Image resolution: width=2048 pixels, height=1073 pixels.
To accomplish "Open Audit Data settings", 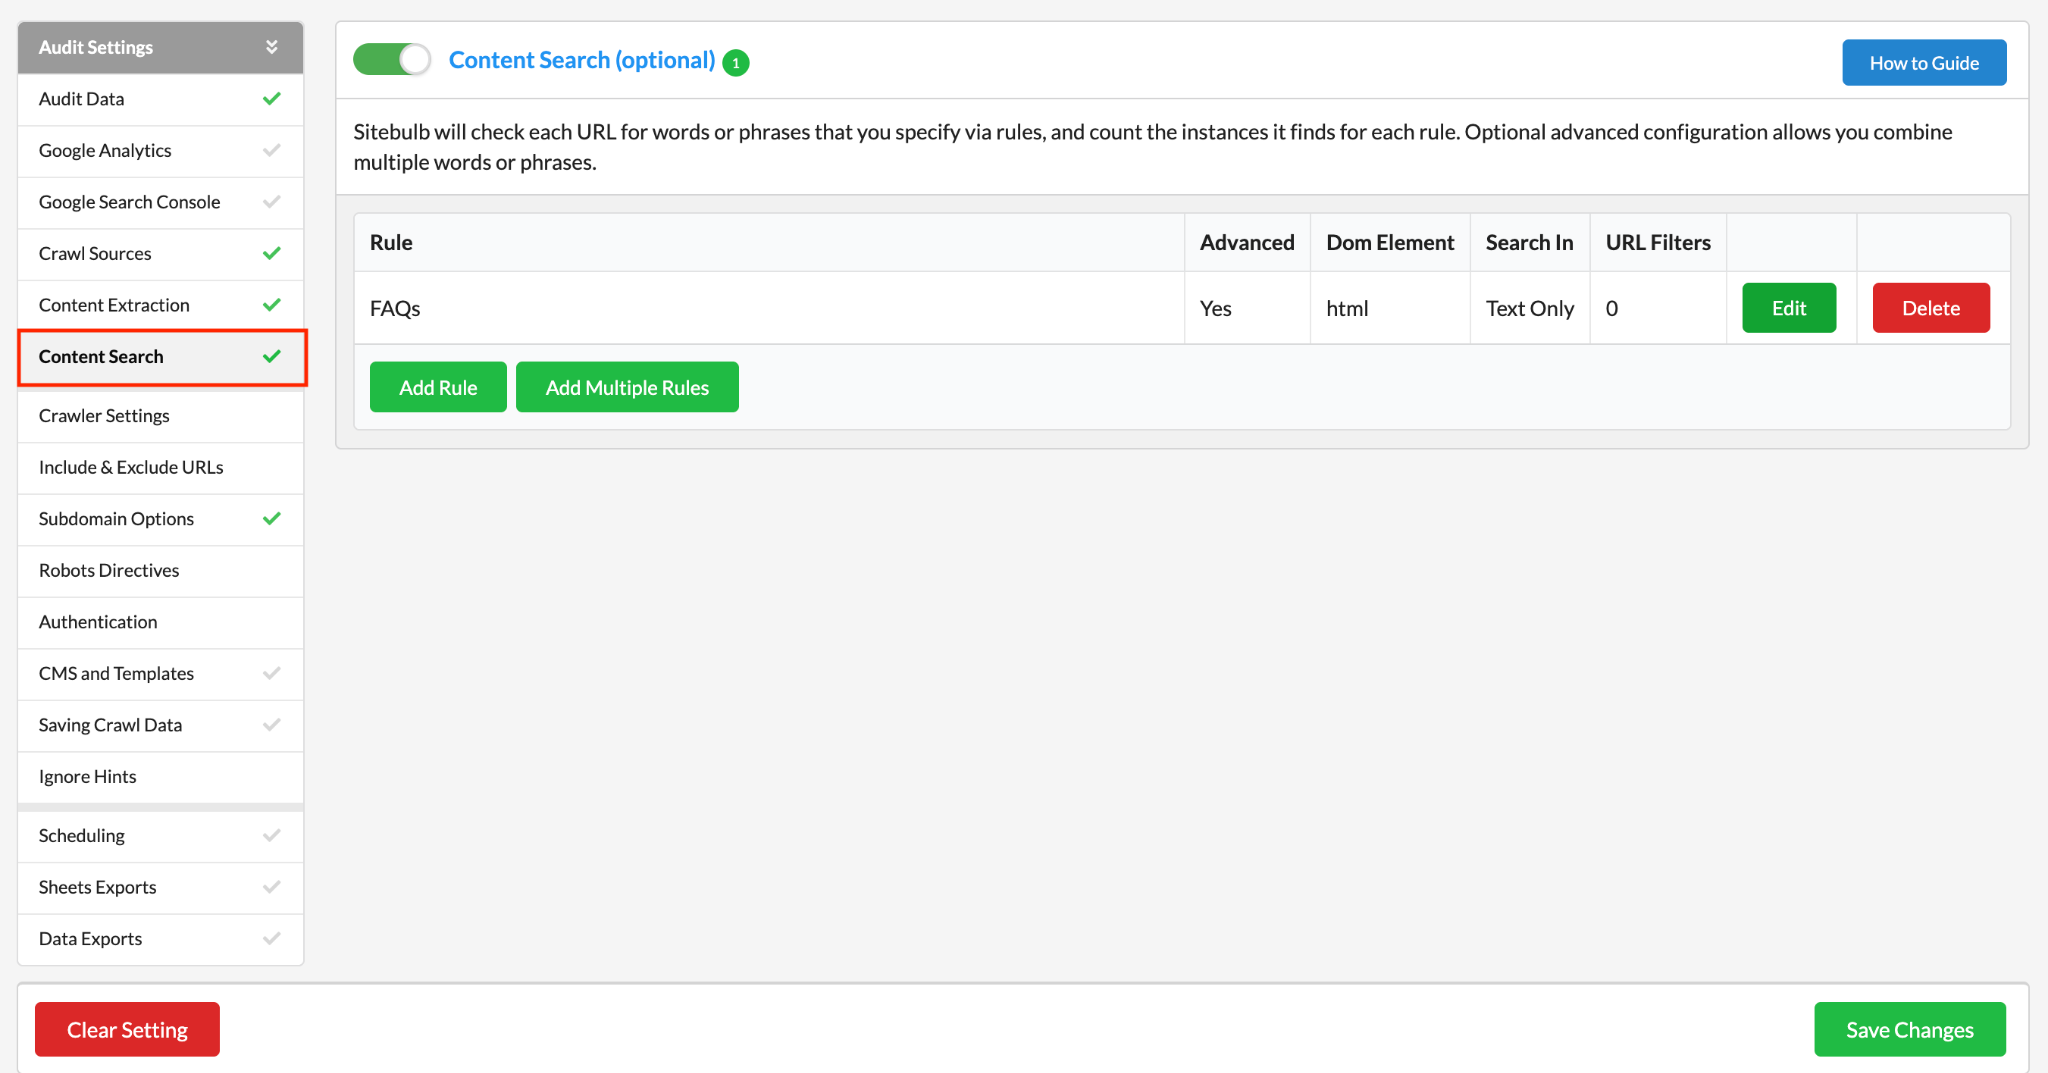I will [x=160, y=99].
